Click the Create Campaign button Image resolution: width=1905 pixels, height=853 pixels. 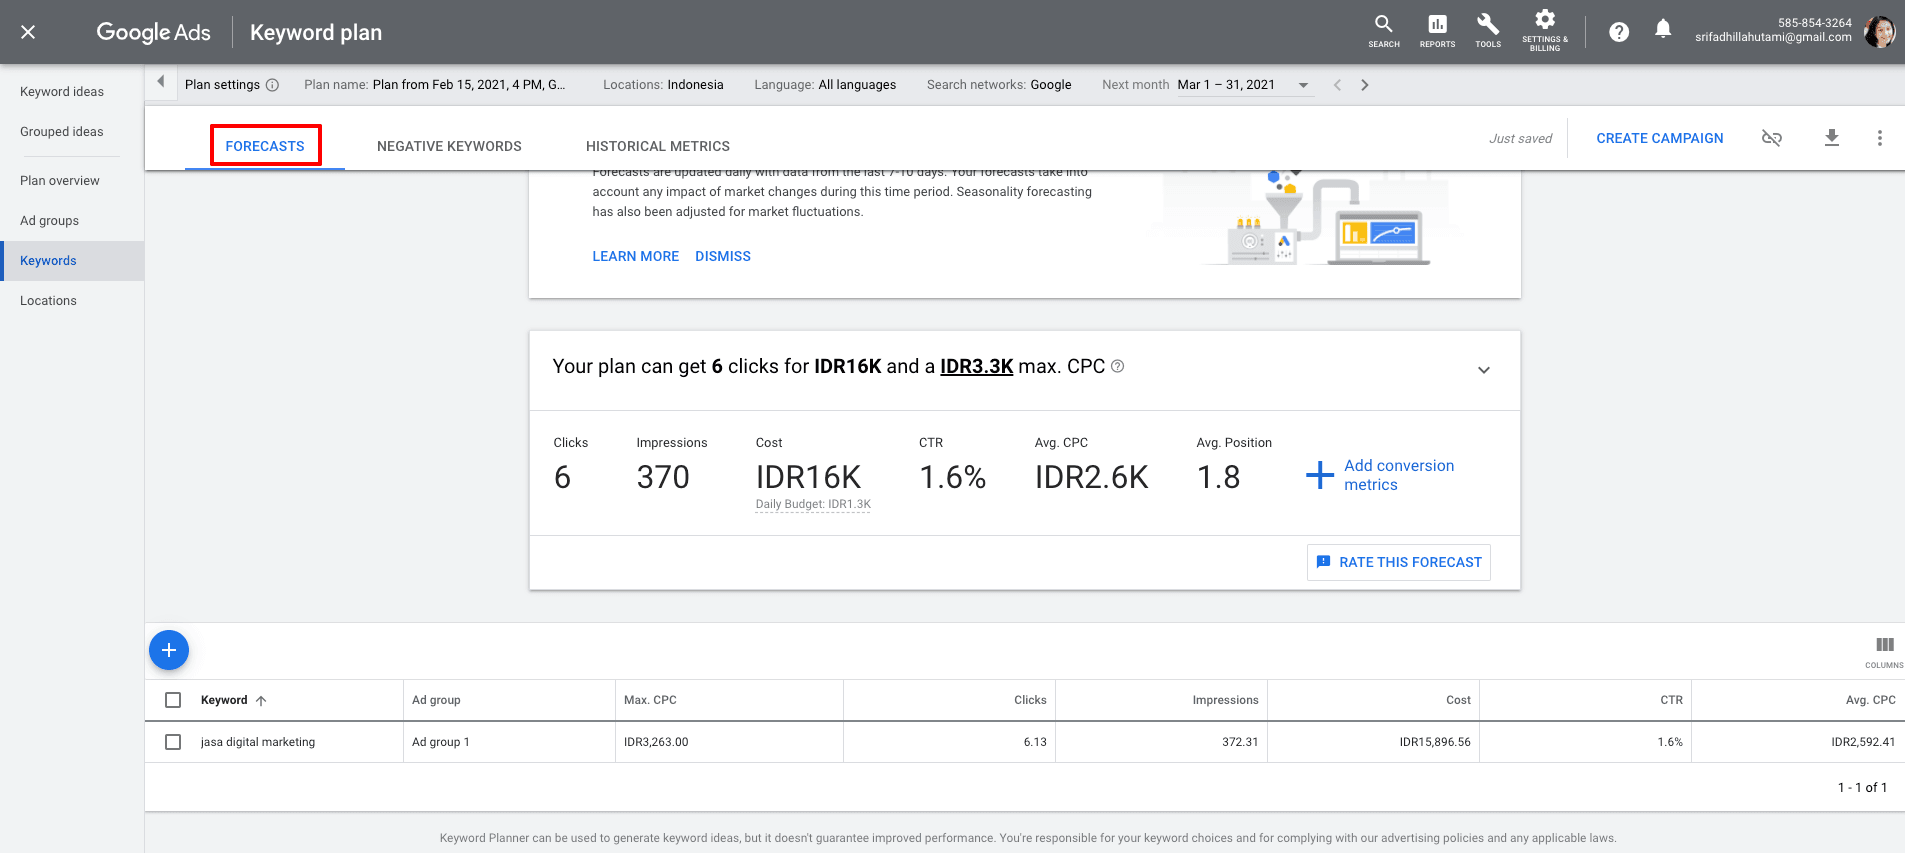click(x=1659, y=138)
